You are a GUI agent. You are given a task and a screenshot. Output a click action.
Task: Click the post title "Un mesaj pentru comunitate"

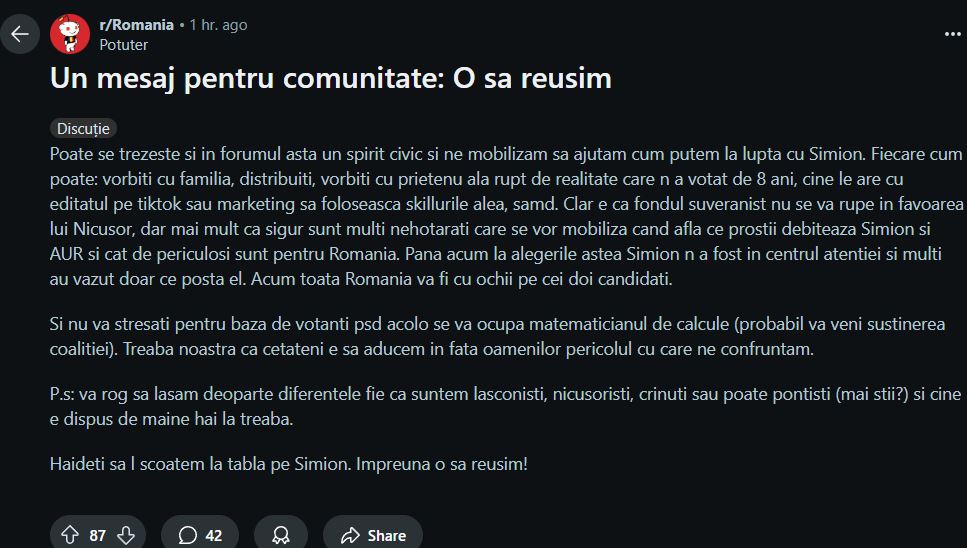330,79
